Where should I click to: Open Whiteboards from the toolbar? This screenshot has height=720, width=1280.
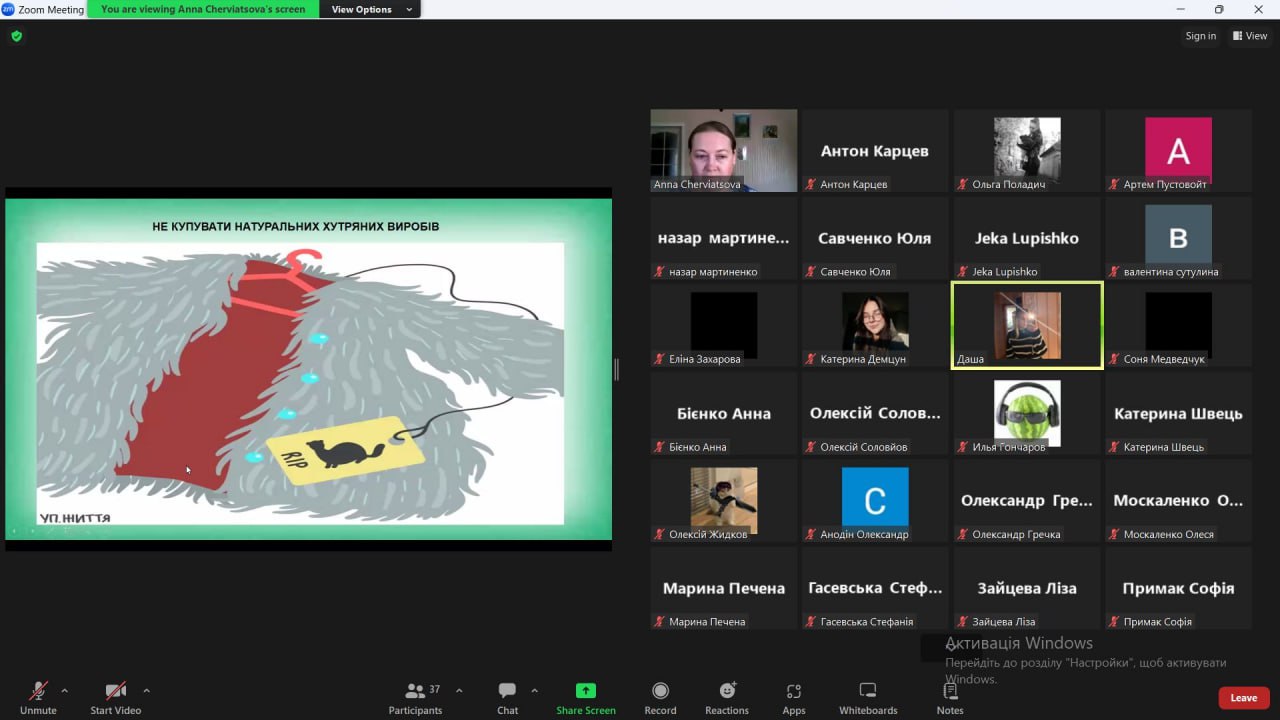click(868, 691)
